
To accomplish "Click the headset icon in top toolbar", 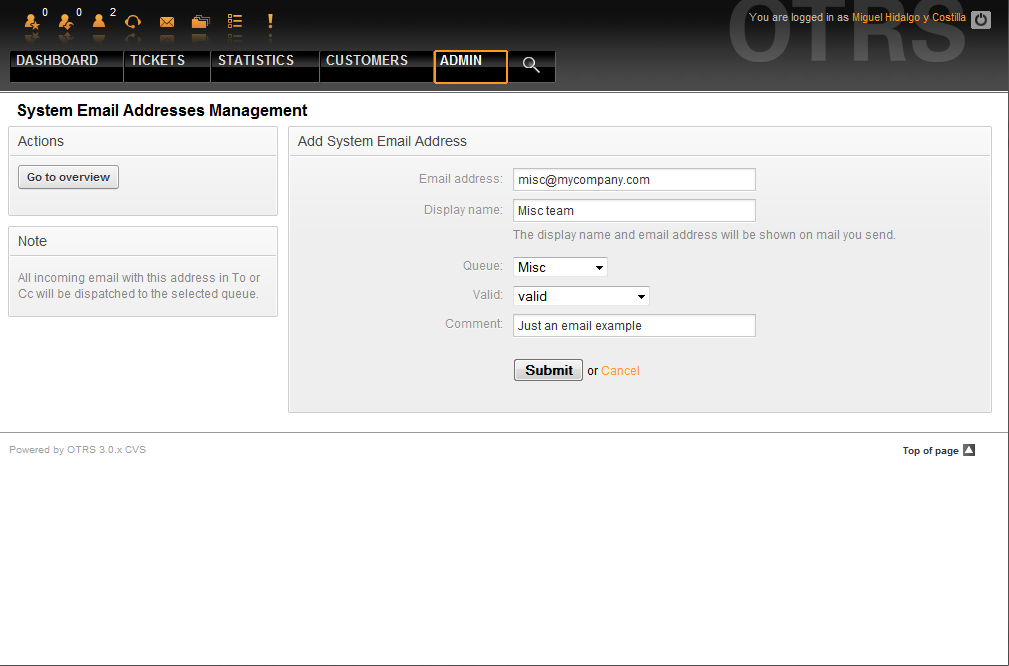I will (132, 22).
